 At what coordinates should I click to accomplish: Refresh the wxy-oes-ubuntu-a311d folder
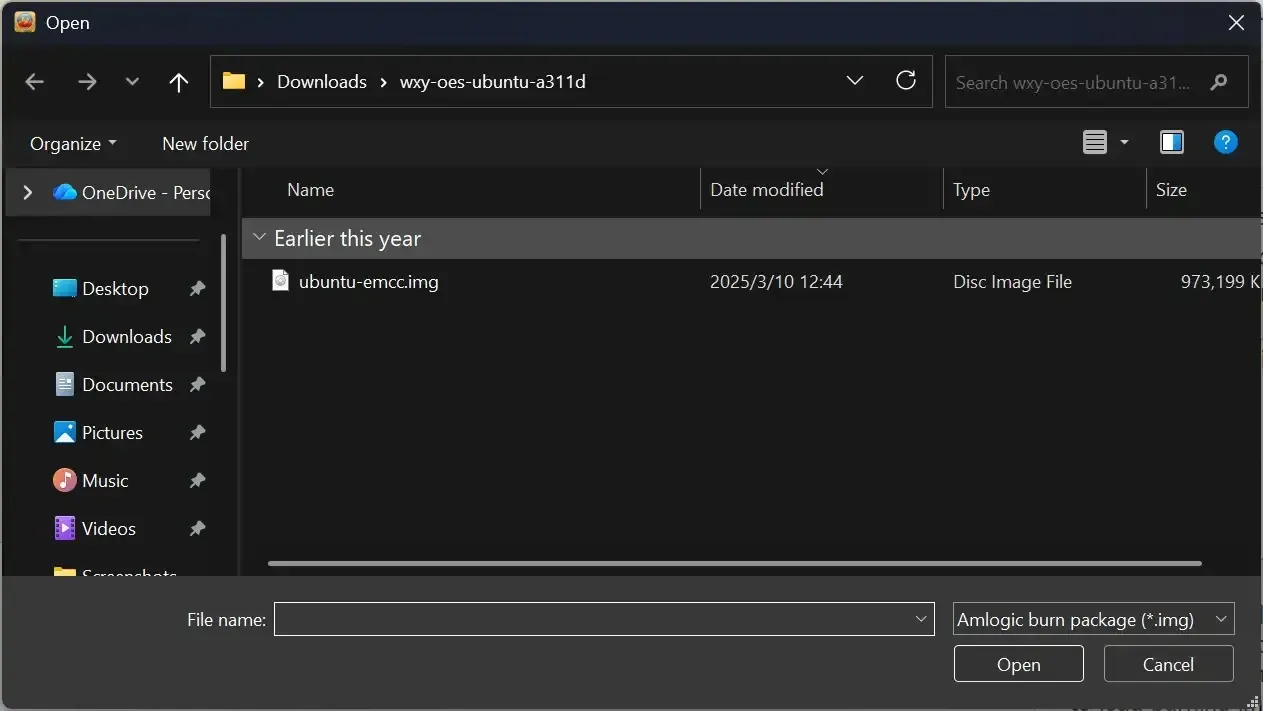point(906,81)
